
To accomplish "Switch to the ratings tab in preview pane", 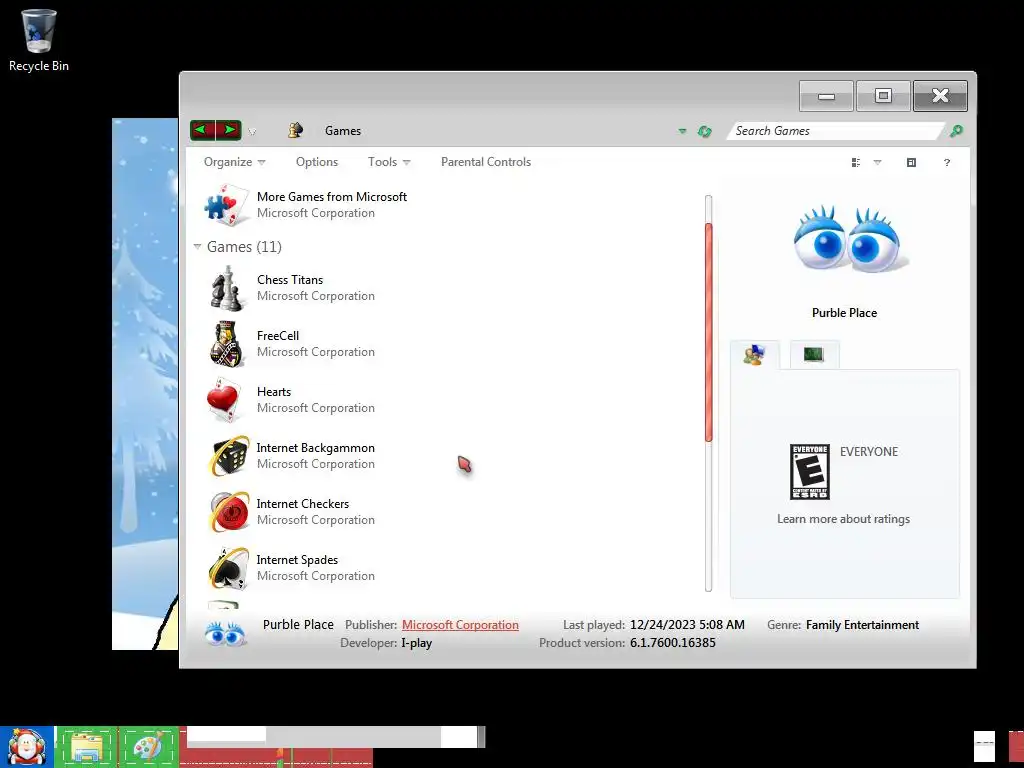I will 754,355.
